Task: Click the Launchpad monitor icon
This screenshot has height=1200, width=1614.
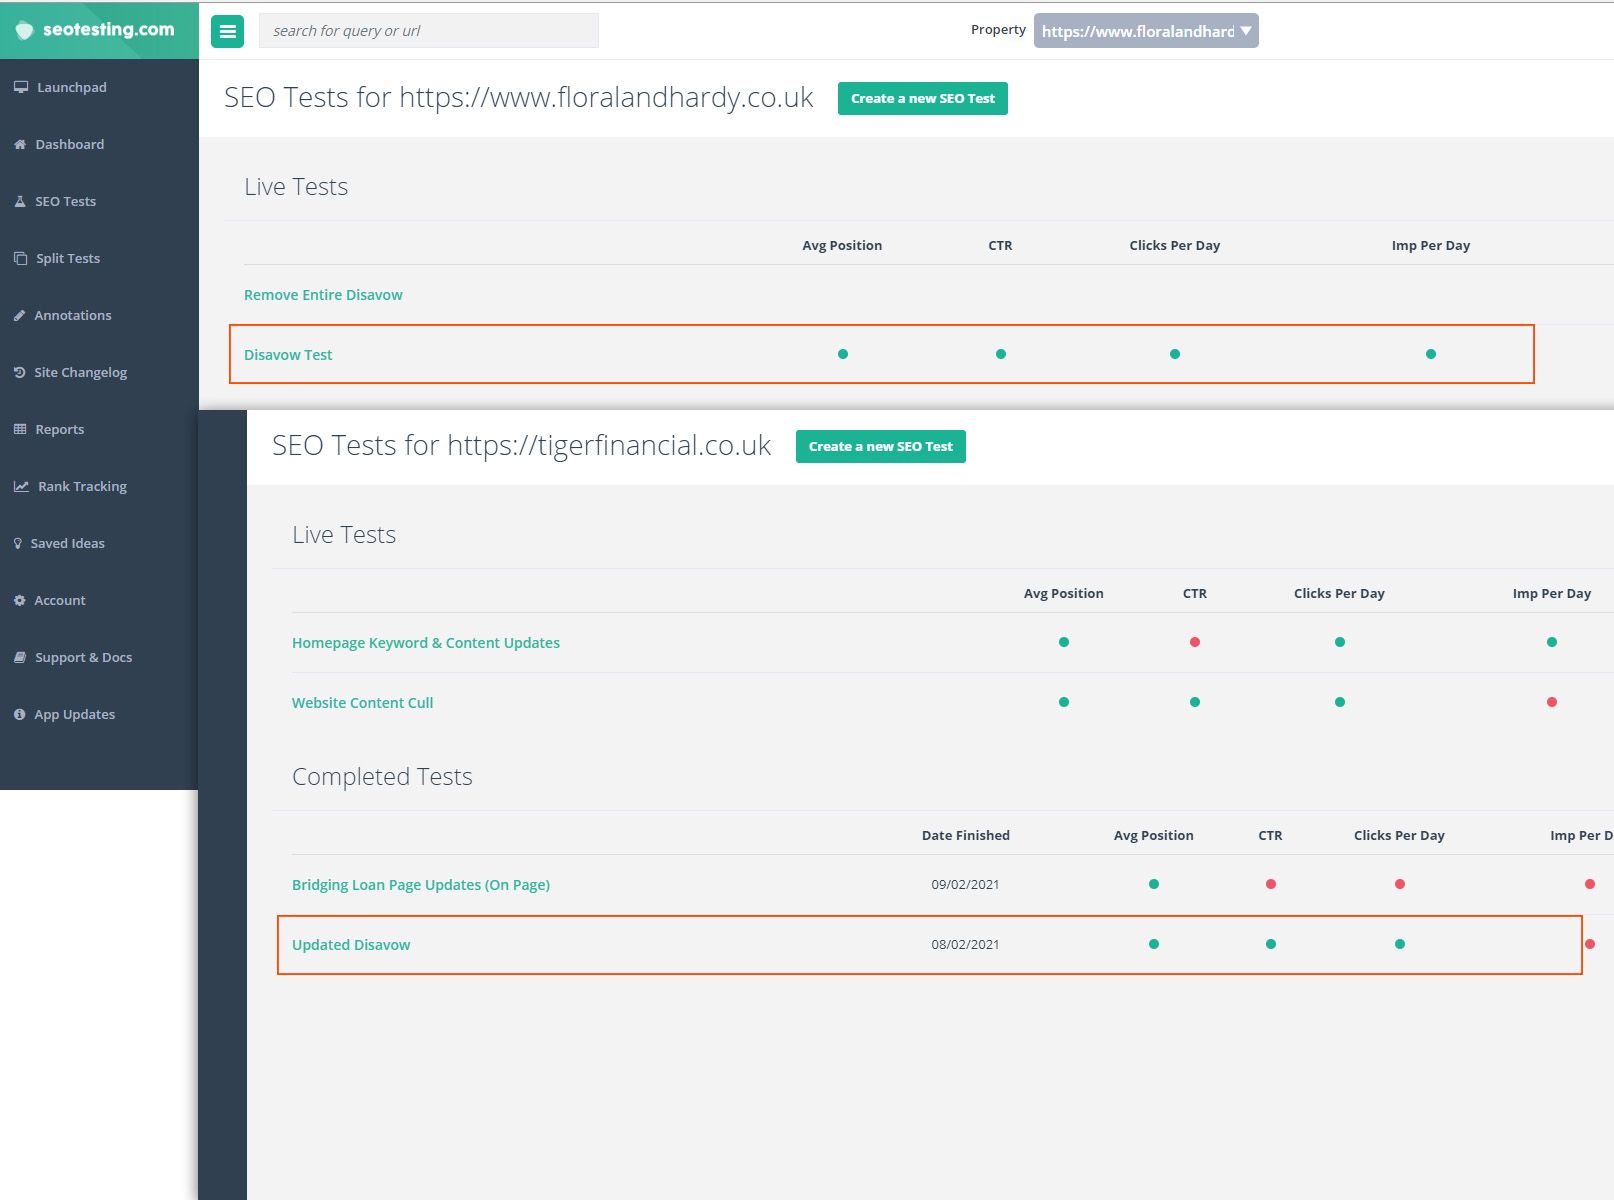Action: [21, 87]
